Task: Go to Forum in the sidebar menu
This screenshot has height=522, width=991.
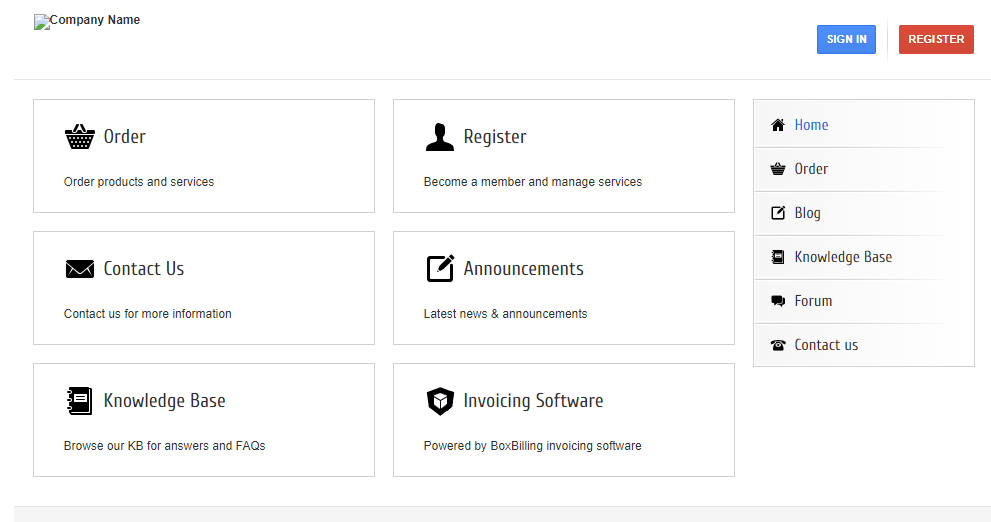Action: [813, 301]
